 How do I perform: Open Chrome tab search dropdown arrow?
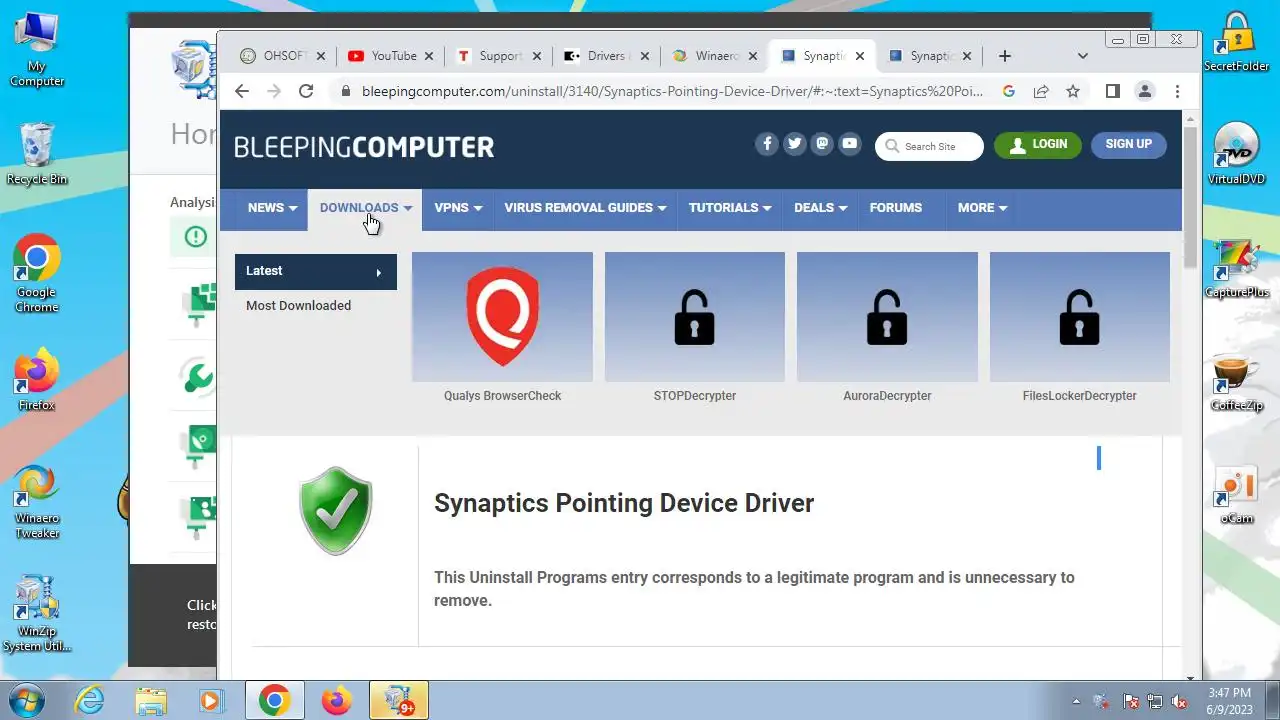[x=1083, y=56]
